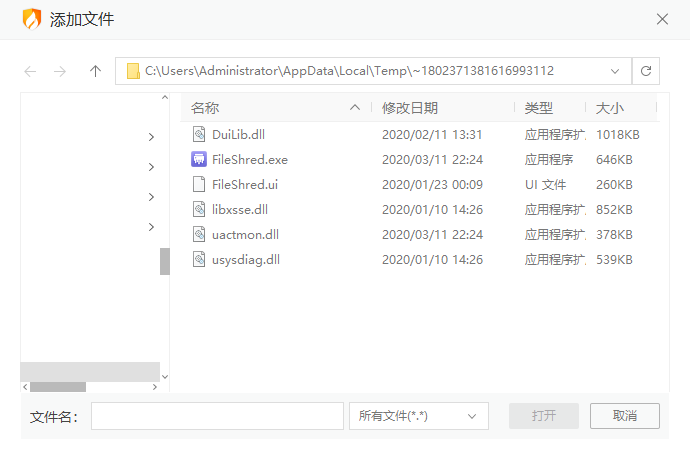Click the 539KB size value

(614, 260)
